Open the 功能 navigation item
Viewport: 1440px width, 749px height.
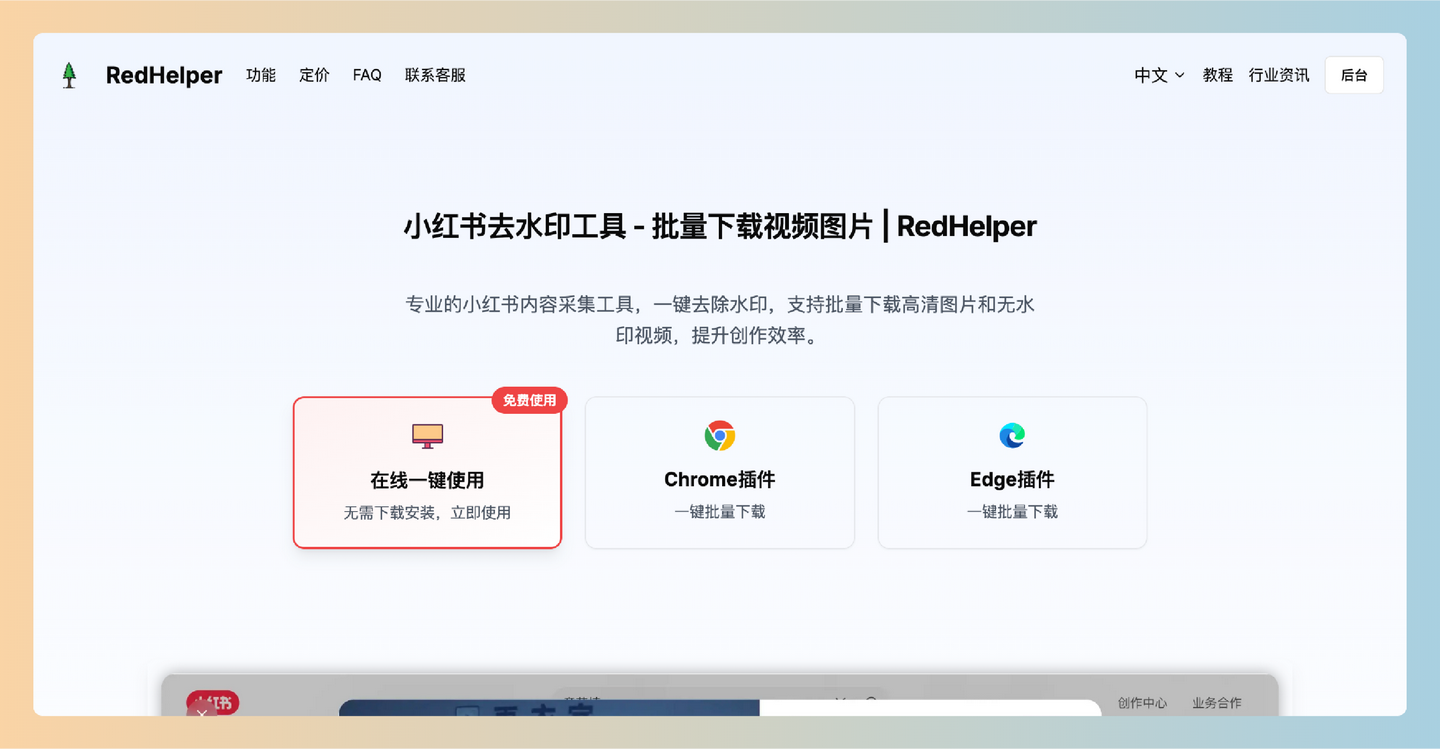[261, 75]
